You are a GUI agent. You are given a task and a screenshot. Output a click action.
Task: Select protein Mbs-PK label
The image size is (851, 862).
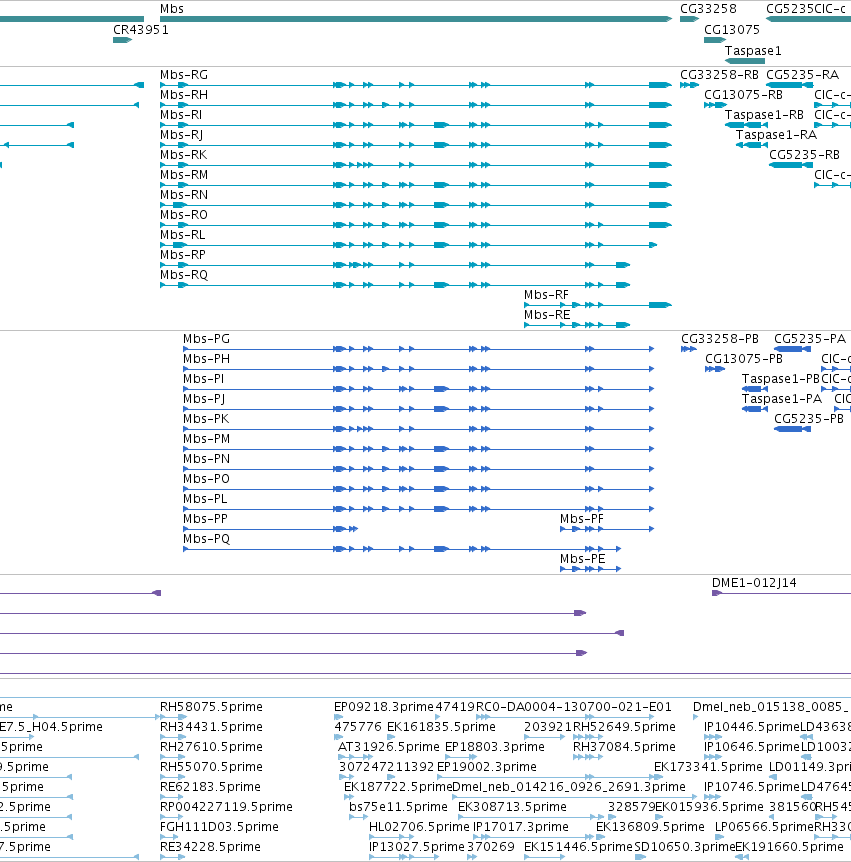(x=206, y=418)
